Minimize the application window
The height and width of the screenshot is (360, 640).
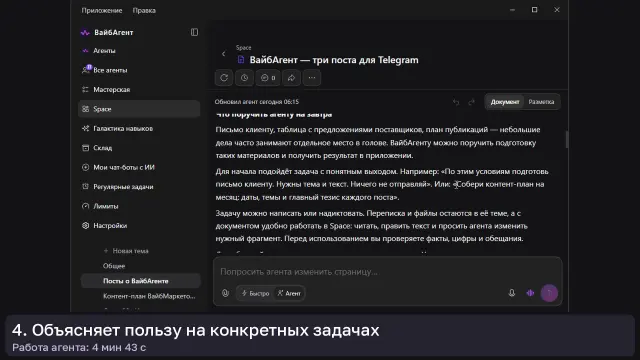512,10
